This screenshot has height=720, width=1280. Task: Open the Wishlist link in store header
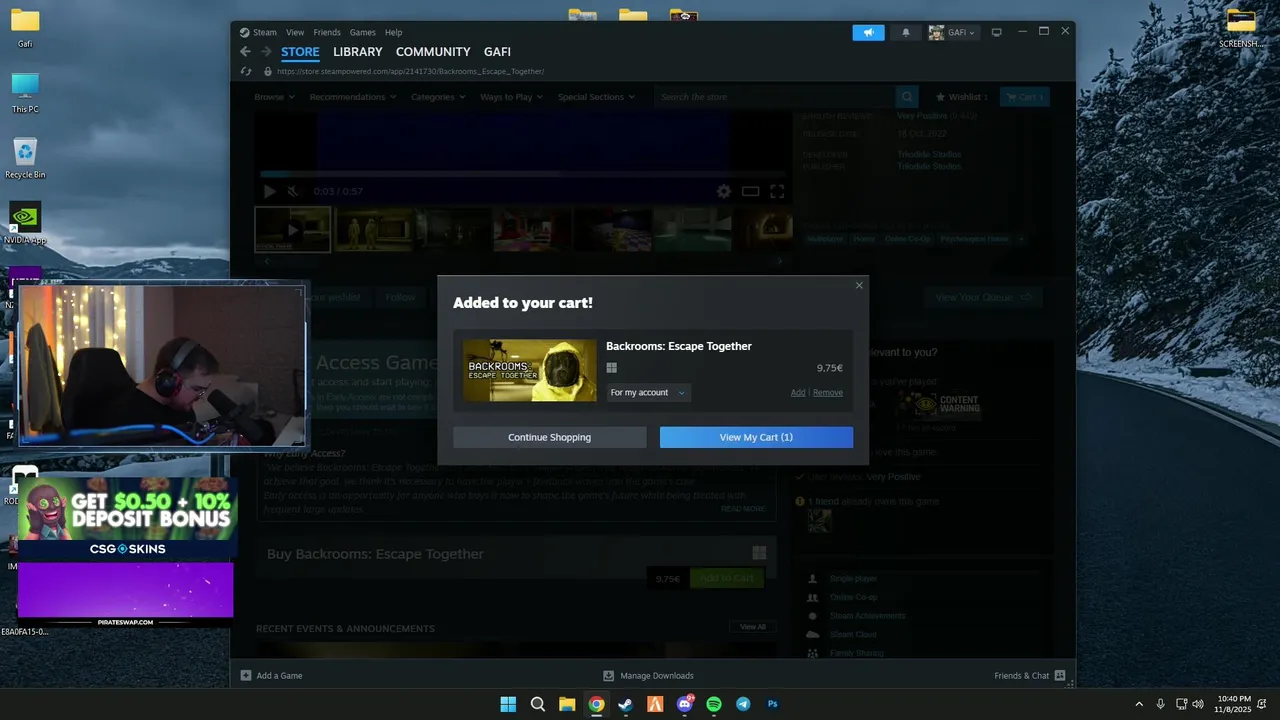(961, 97)
